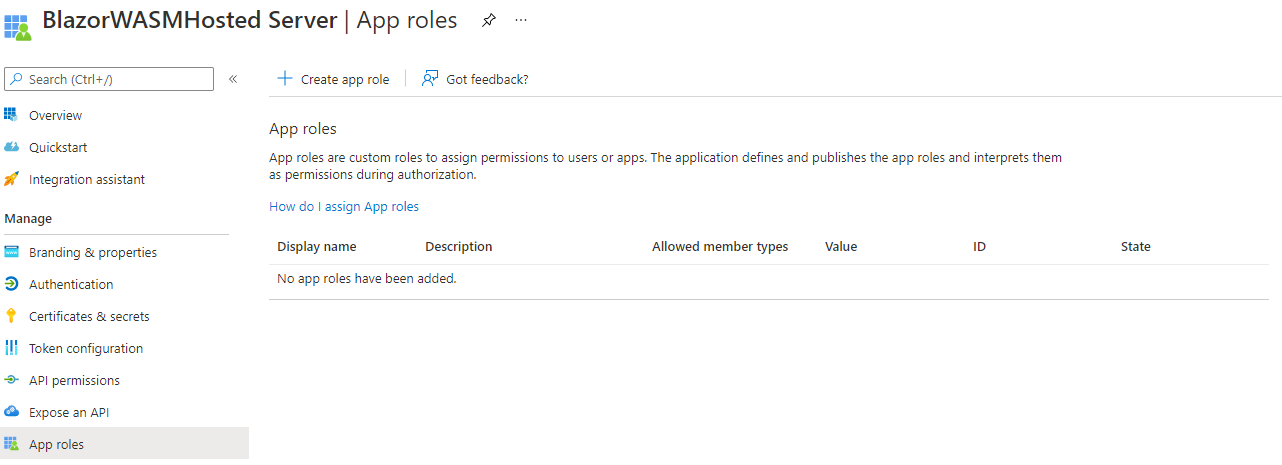The height and width of the screenshot is (465, 1282).
Task: Click Create app role button
Action: coord(333,79)
